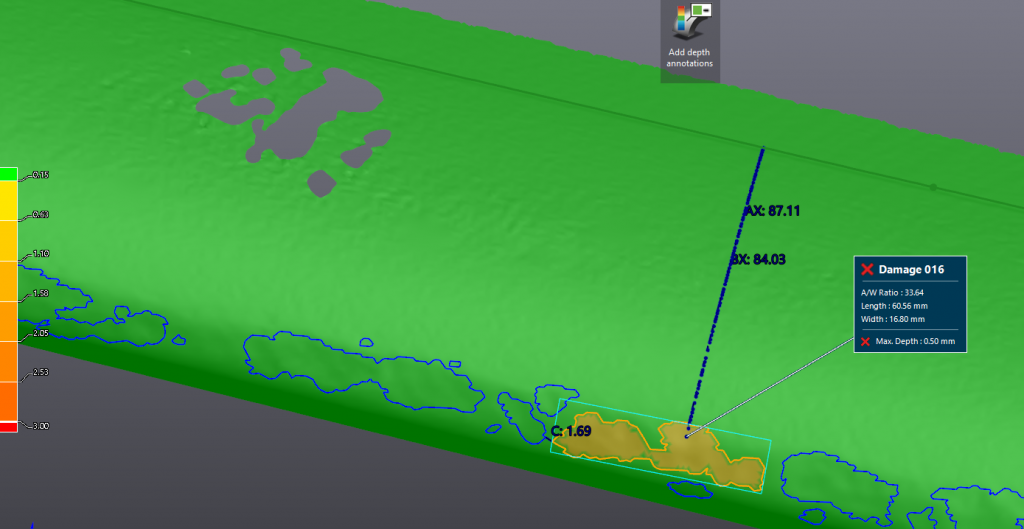The height and width of the screenshot is (529, 1024).
Task: Click the top endpoint of the dotted measurement line
Action: click(x=764, y=150)
